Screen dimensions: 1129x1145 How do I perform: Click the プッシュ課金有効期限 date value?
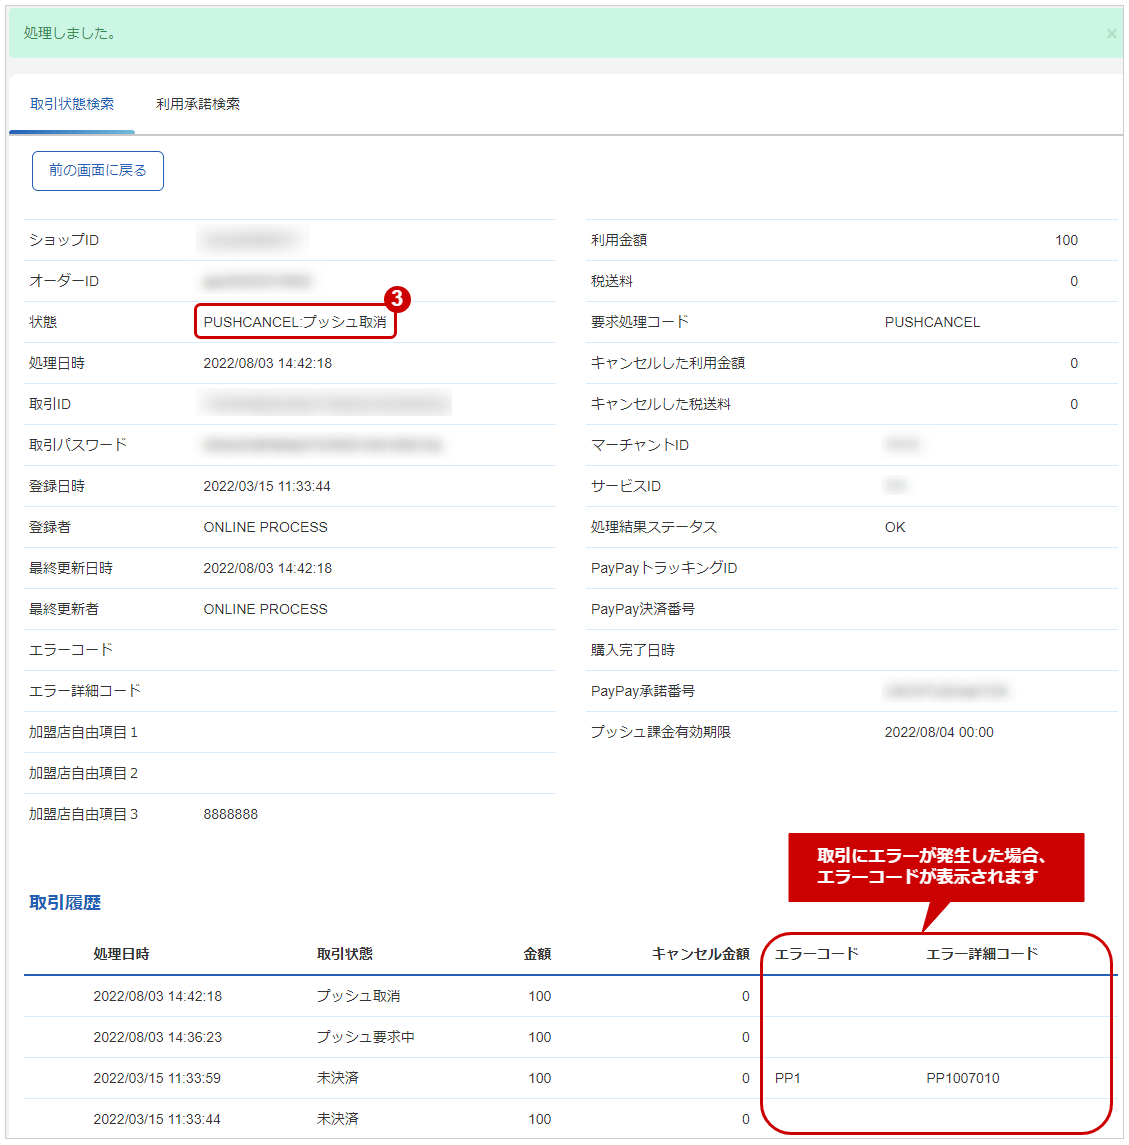click(x=939, y=732)
